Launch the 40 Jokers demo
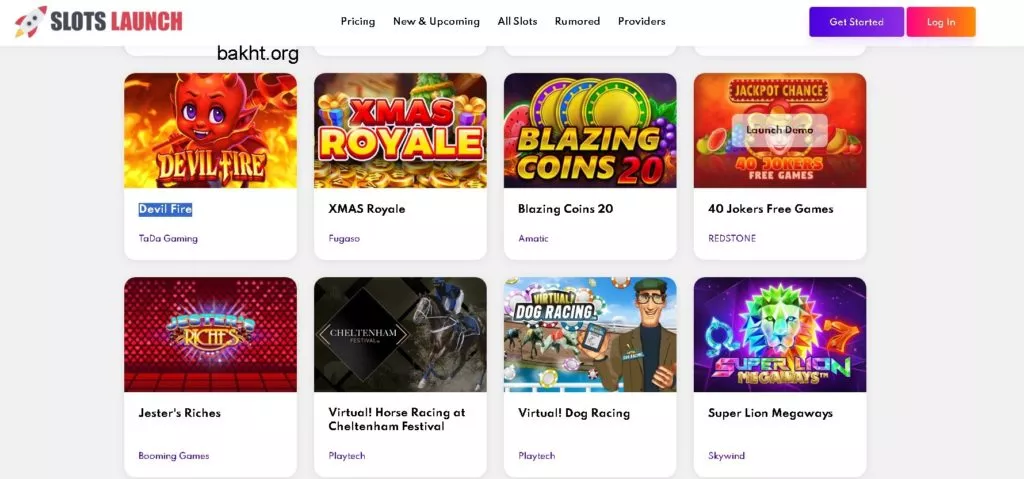1024x479 pixels. click(x=779, y=130)
